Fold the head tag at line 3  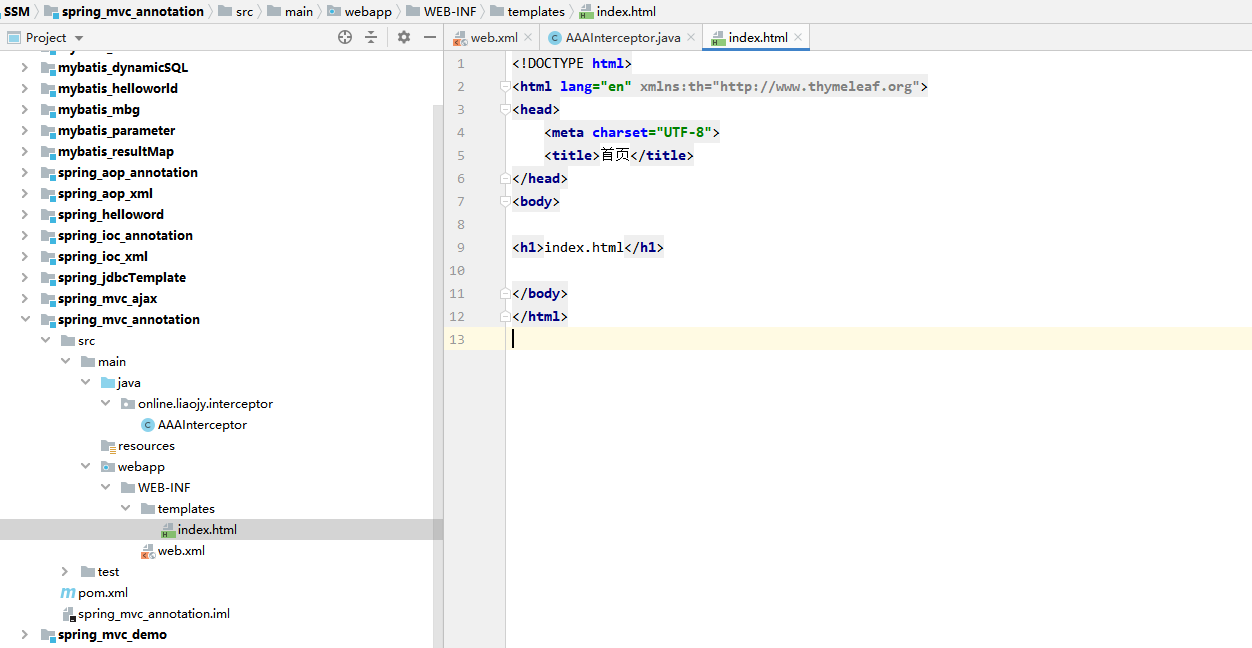[505, 110]
